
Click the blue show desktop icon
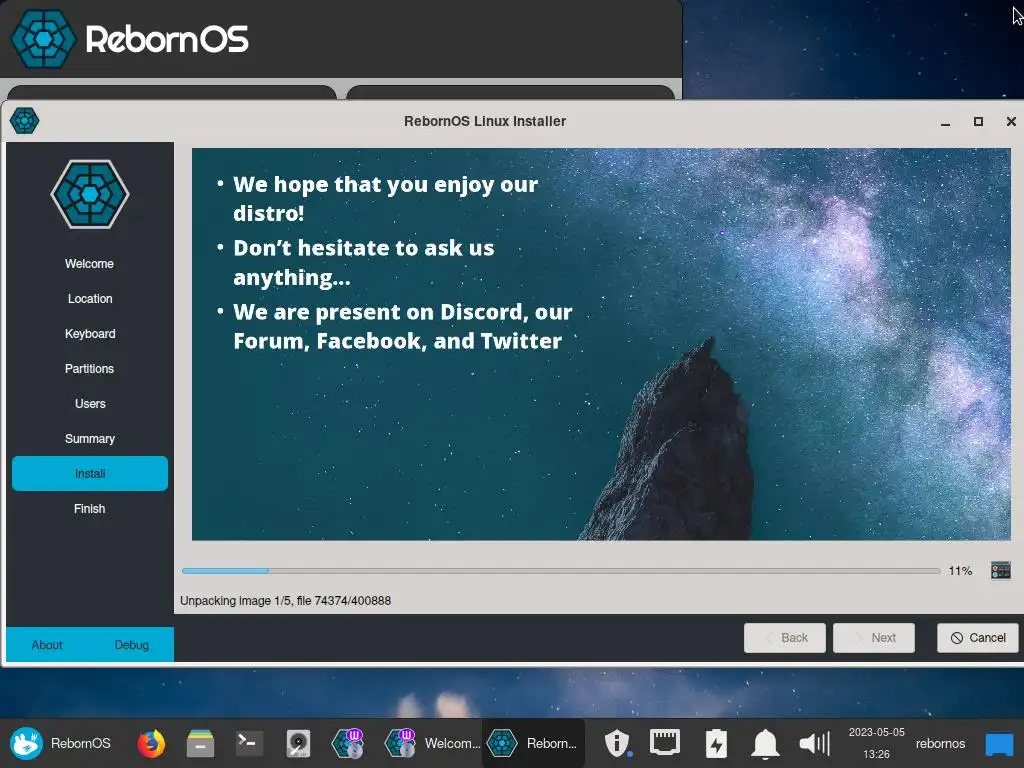click(999, 744)
